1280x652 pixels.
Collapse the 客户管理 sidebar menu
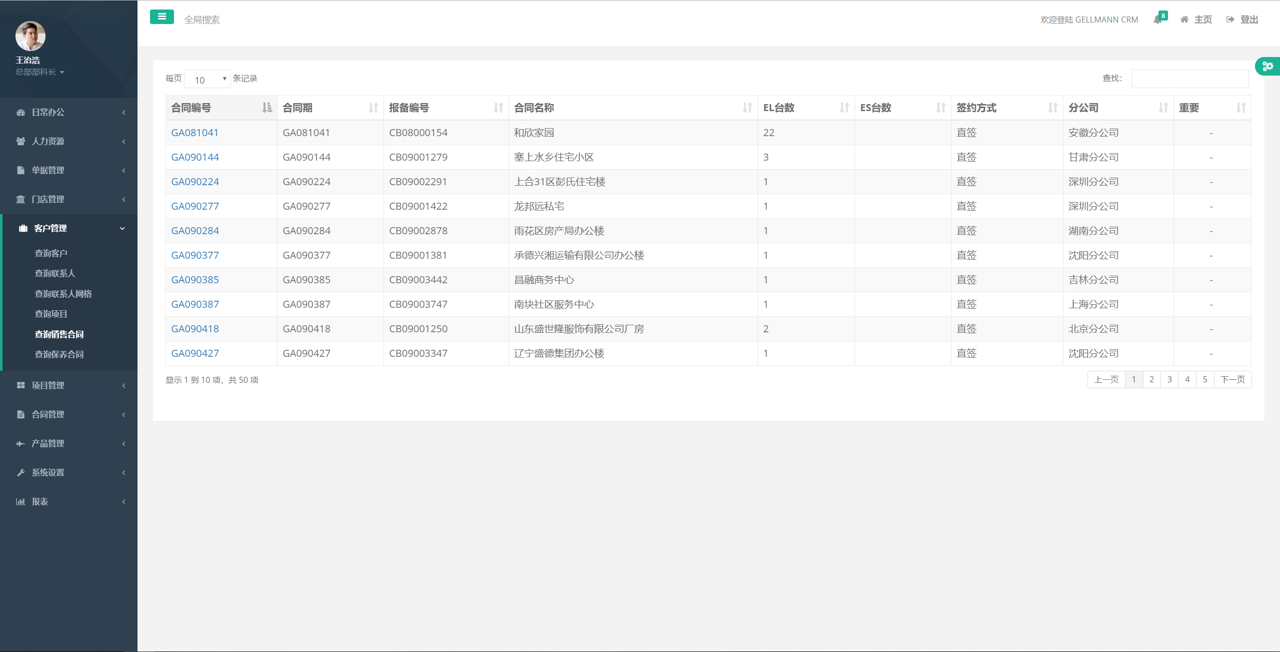click(x=68, y=228)
